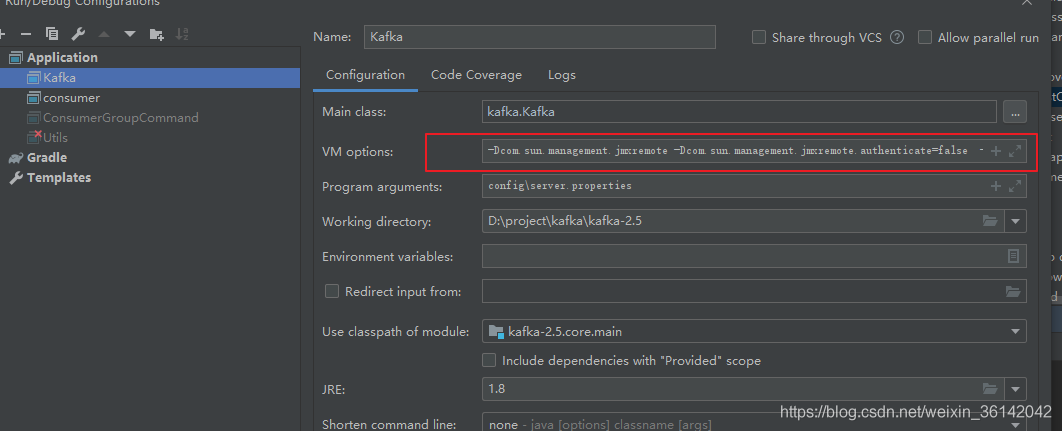The image size is (1062, 431).
Task: Open Working directory dropdown arrow
Action: click(x=1015, y=221)
